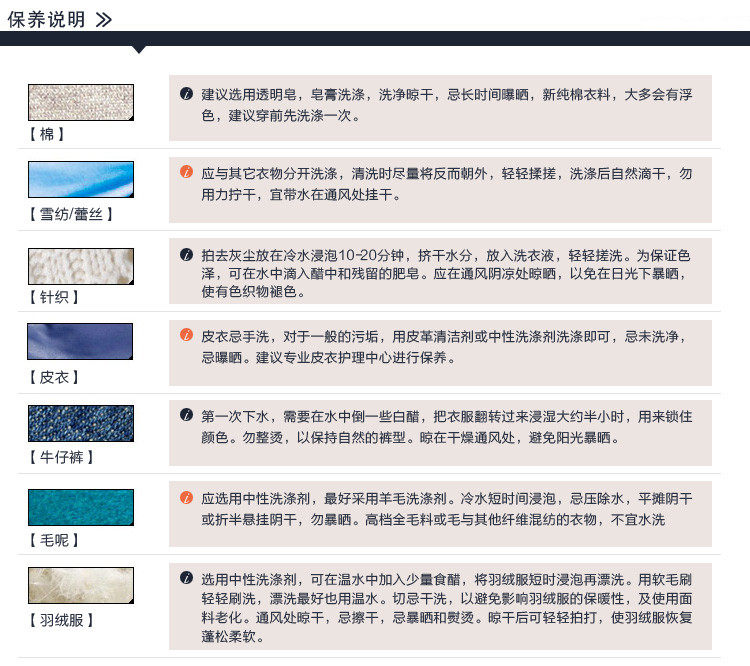Select the white knit fabric thumbnail
The image size is (750, 666).
80,266
